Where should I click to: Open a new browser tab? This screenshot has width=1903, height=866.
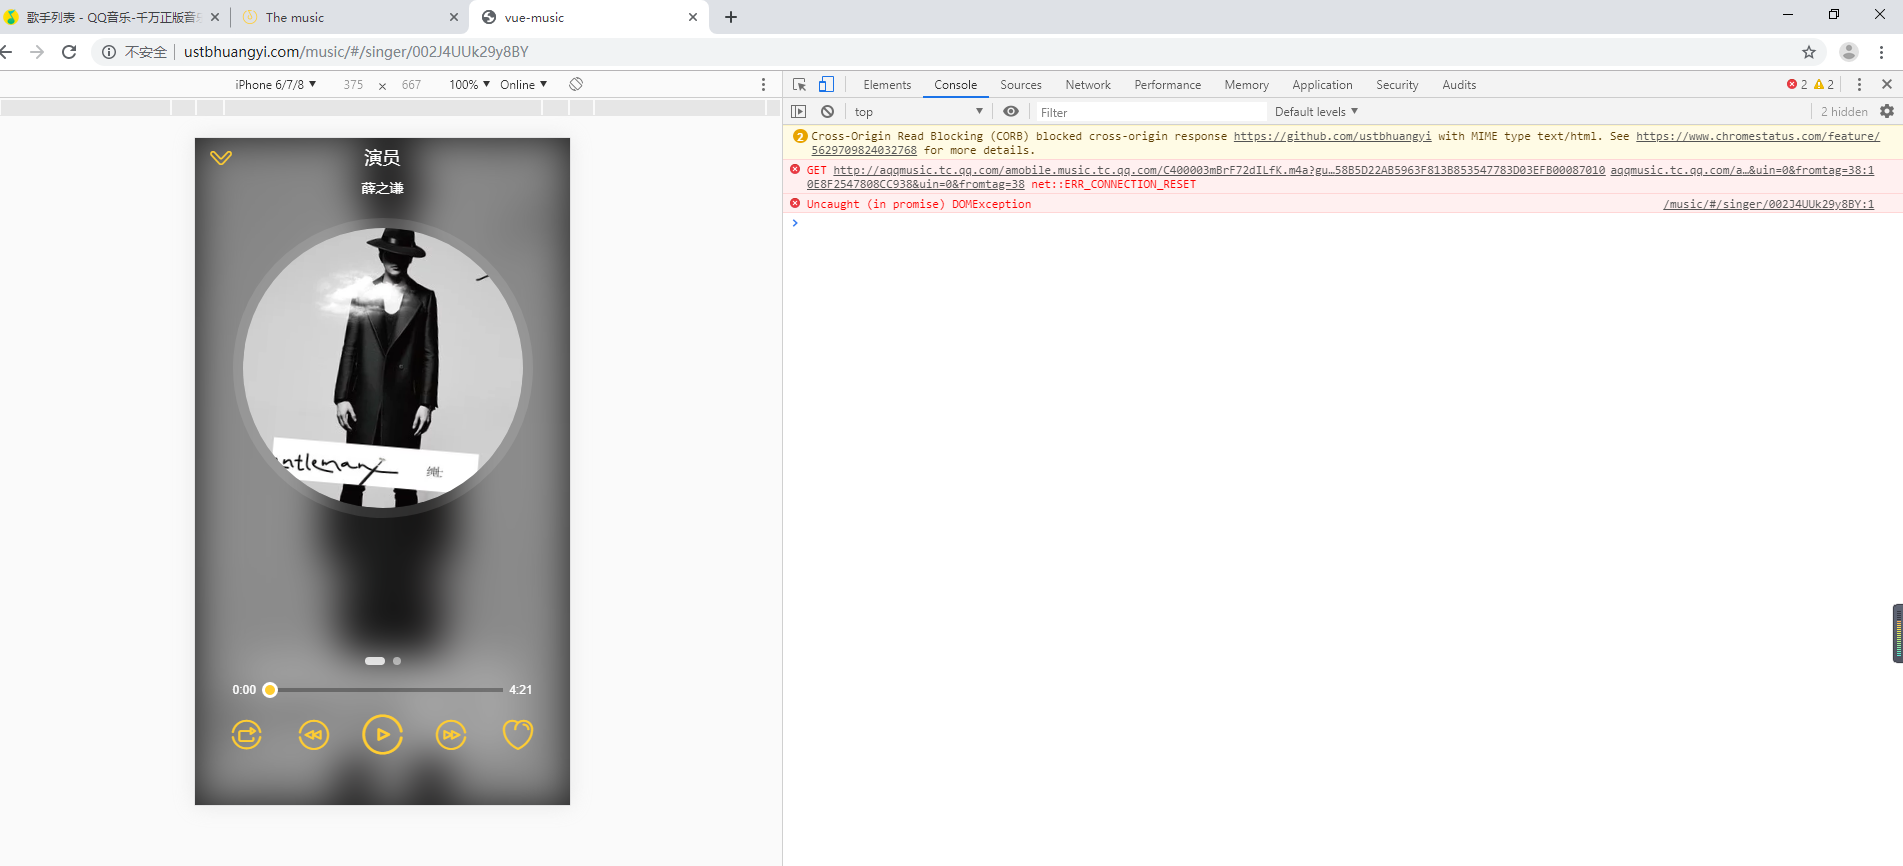(x=731, y=17)
